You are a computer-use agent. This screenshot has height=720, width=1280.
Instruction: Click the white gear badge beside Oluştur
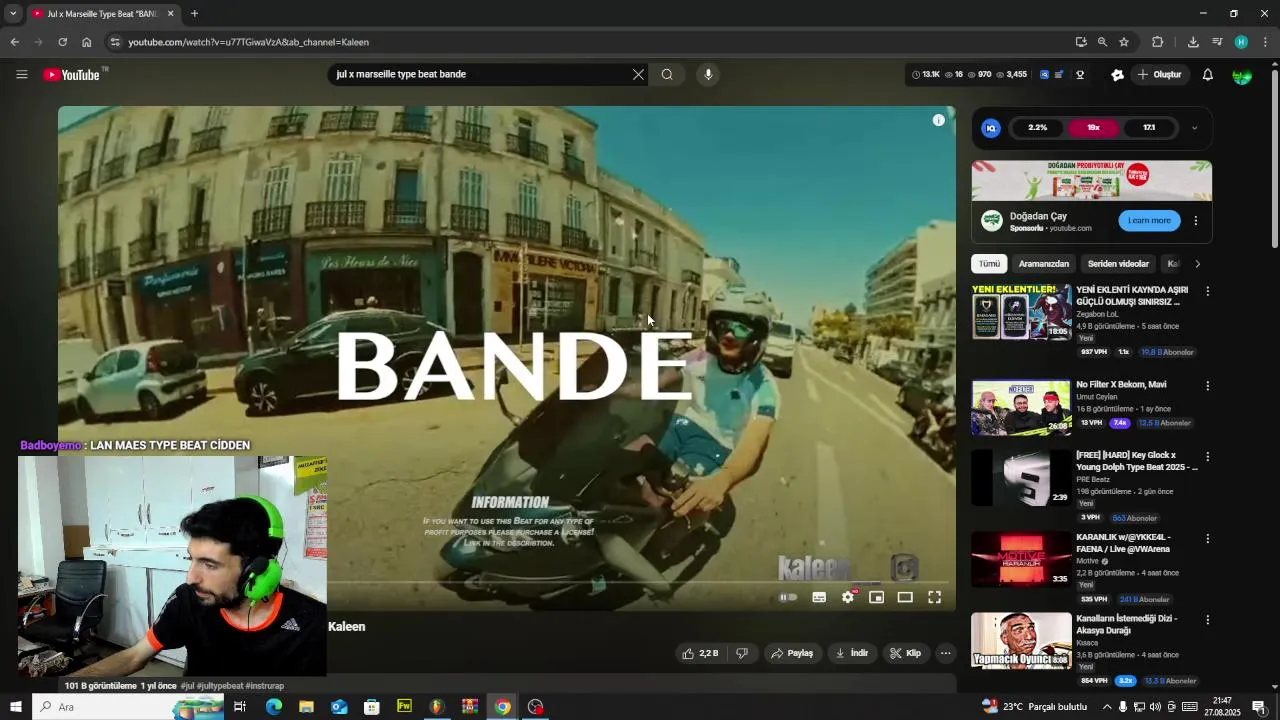click(x=1117, y=74)
